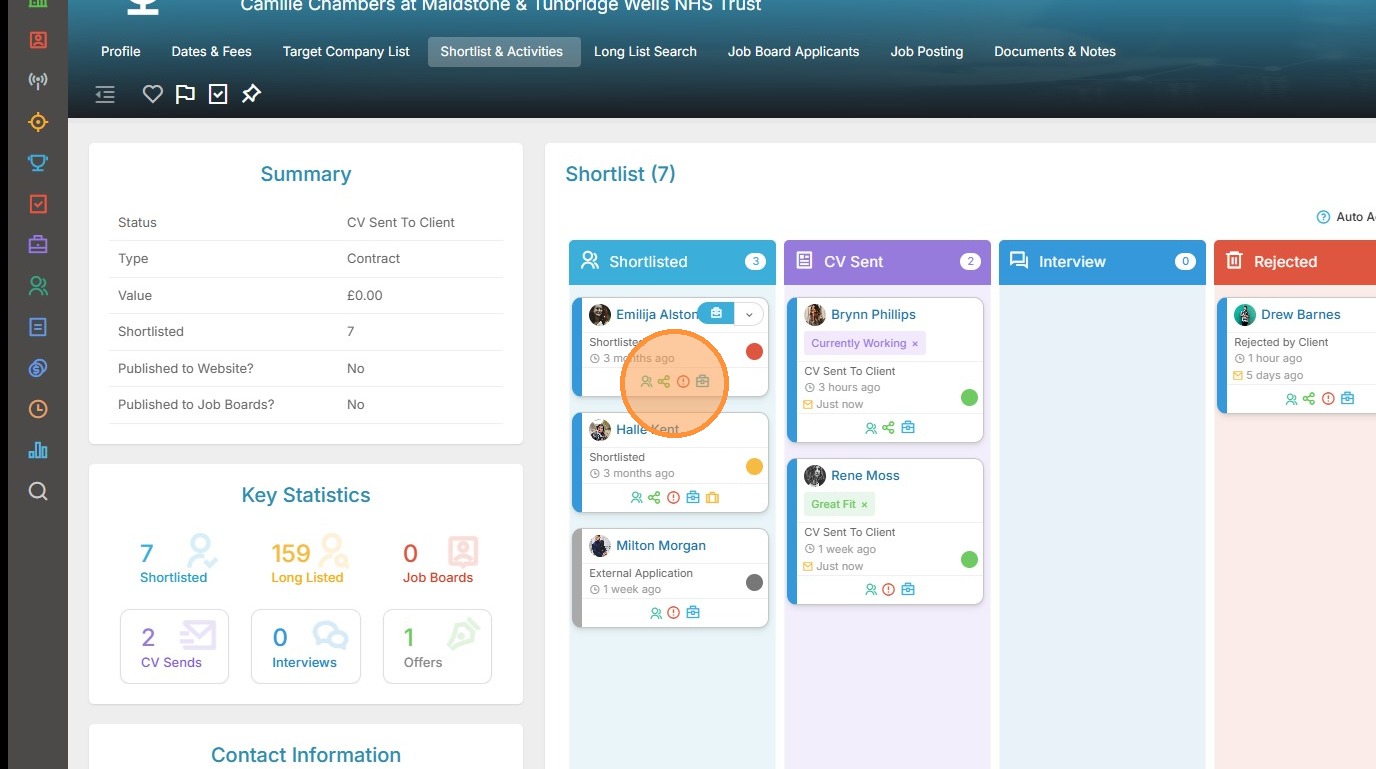Click the CV Sent column header
The image size is (1376, 769).
[887, 262]
